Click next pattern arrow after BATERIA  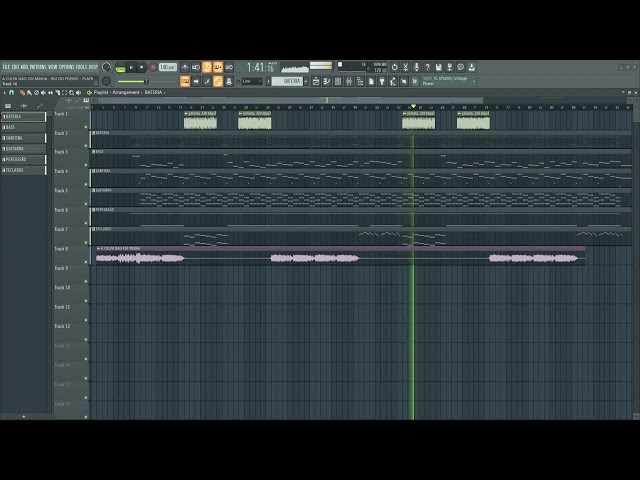306,81
